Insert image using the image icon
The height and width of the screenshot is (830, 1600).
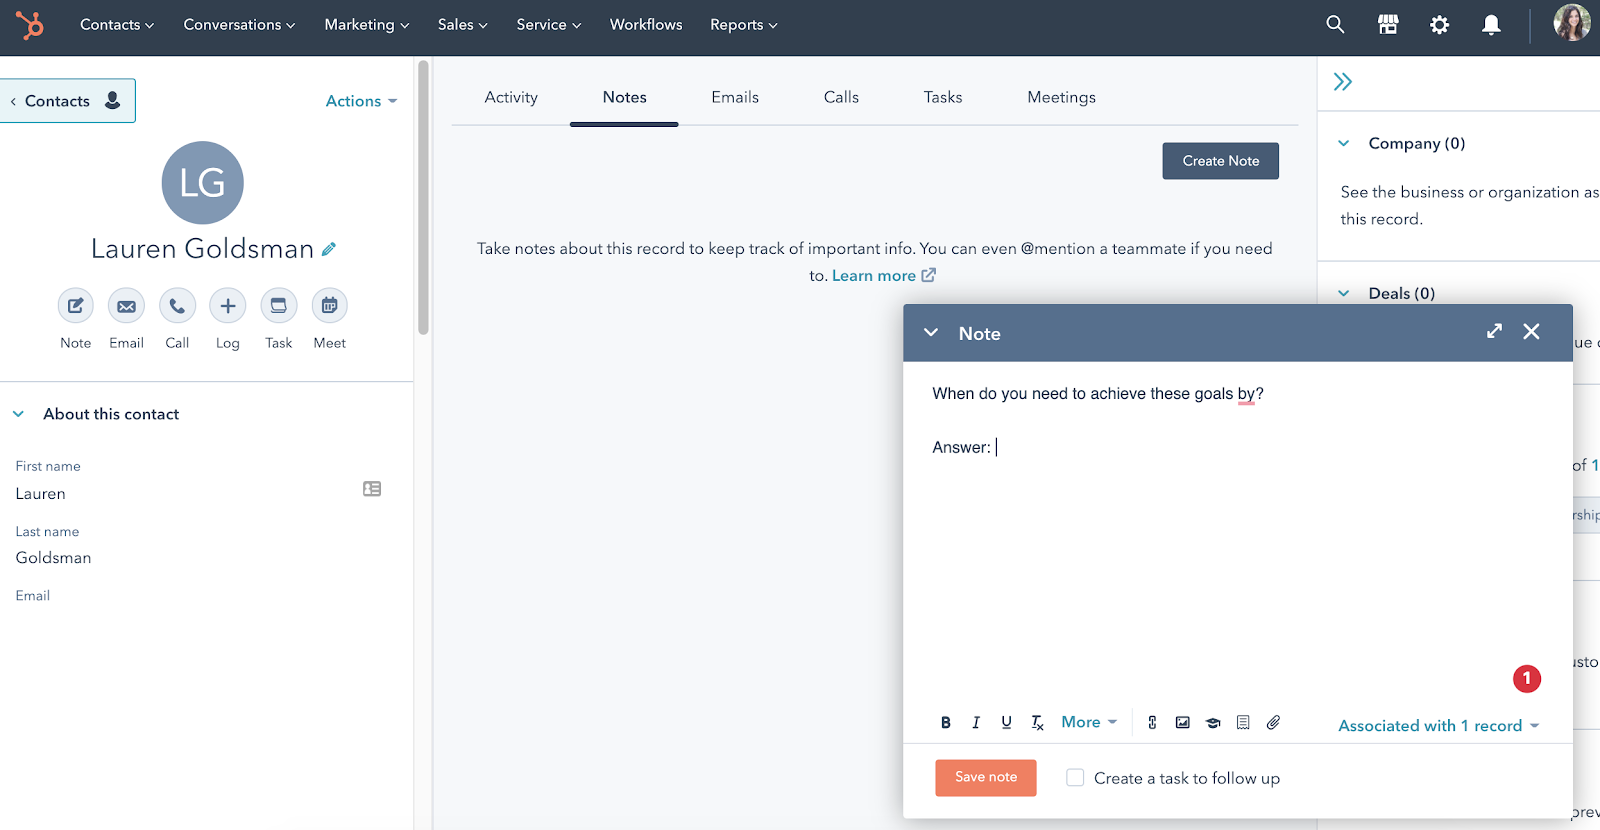coord(1183,723)
